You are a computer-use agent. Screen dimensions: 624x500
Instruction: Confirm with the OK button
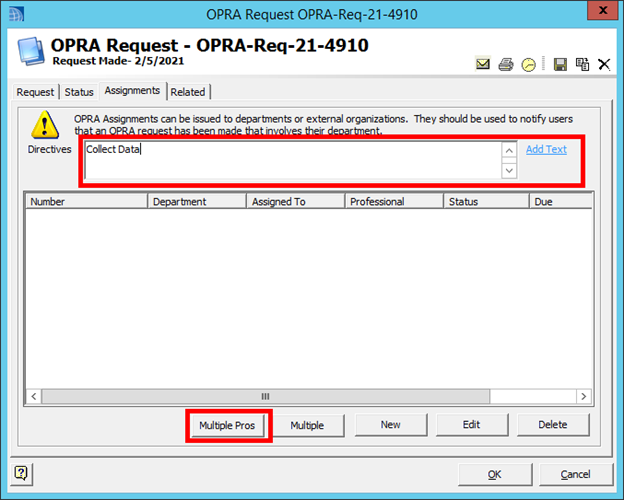point(495,475)
